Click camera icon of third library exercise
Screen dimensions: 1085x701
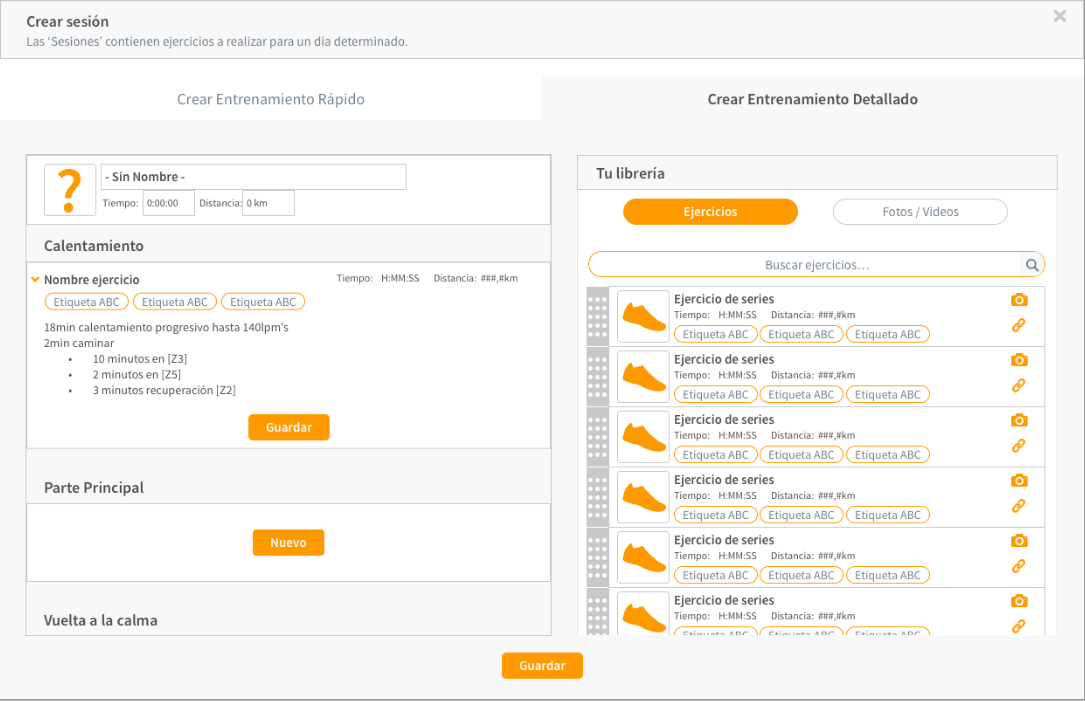(1019, 420)
